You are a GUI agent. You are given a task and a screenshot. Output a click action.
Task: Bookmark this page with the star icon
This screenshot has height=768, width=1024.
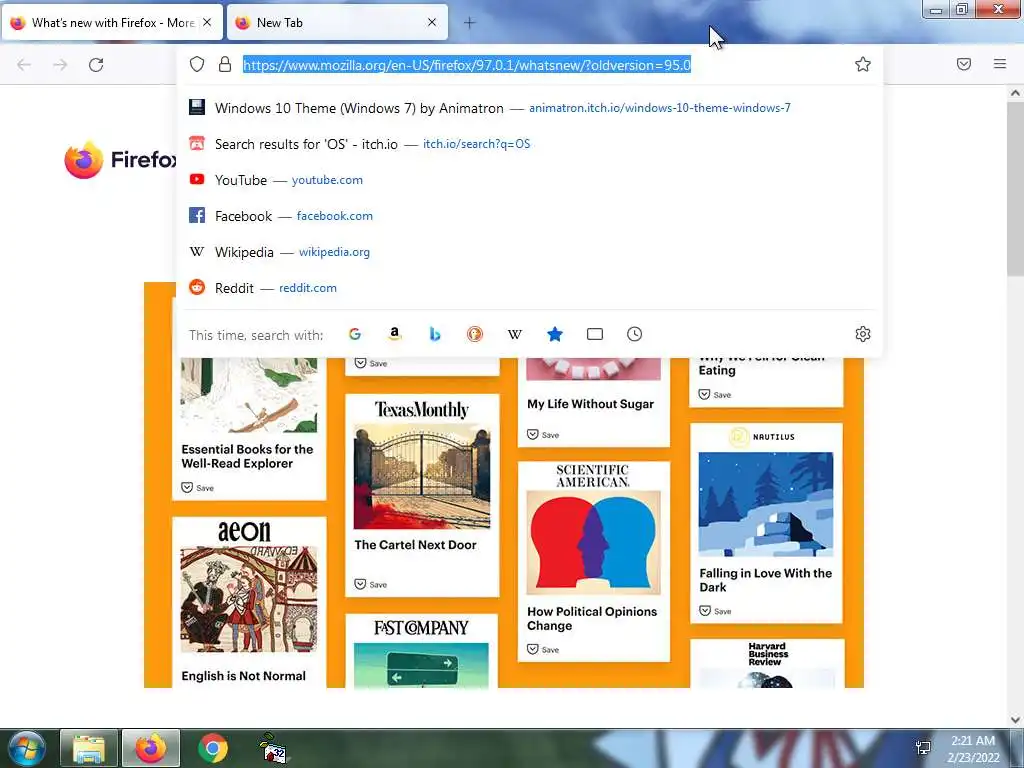pyautogui.click(x=863, y=64)
